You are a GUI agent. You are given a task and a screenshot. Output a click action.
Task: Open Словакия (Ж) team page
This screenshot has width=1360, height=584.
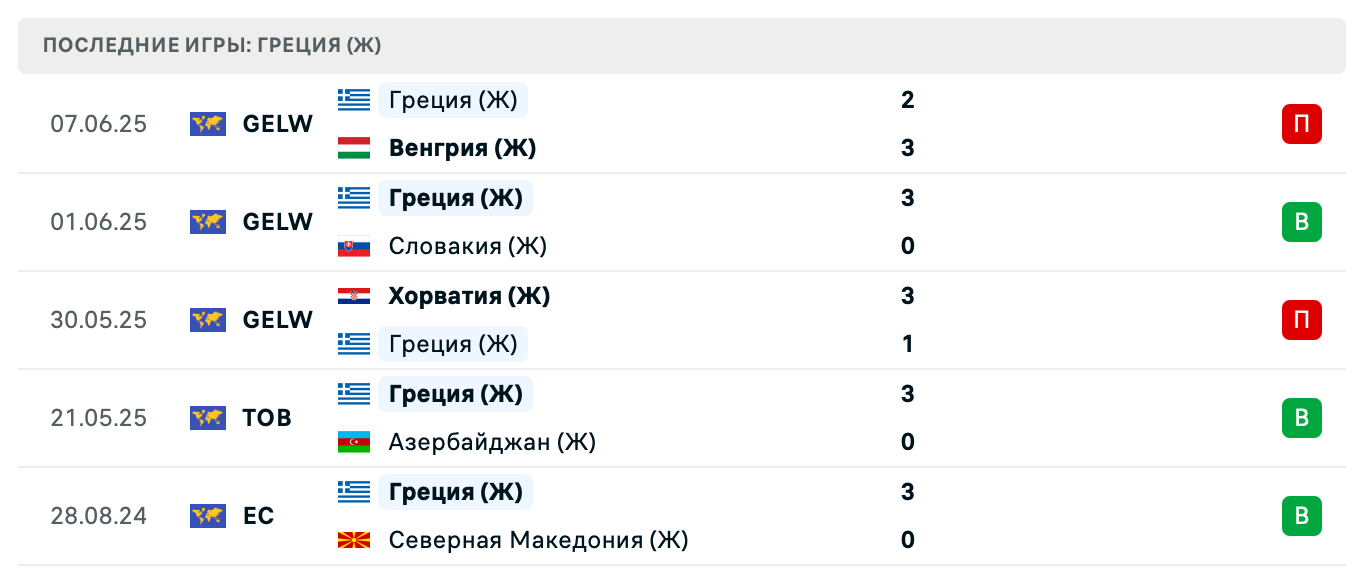coord(466,245)
